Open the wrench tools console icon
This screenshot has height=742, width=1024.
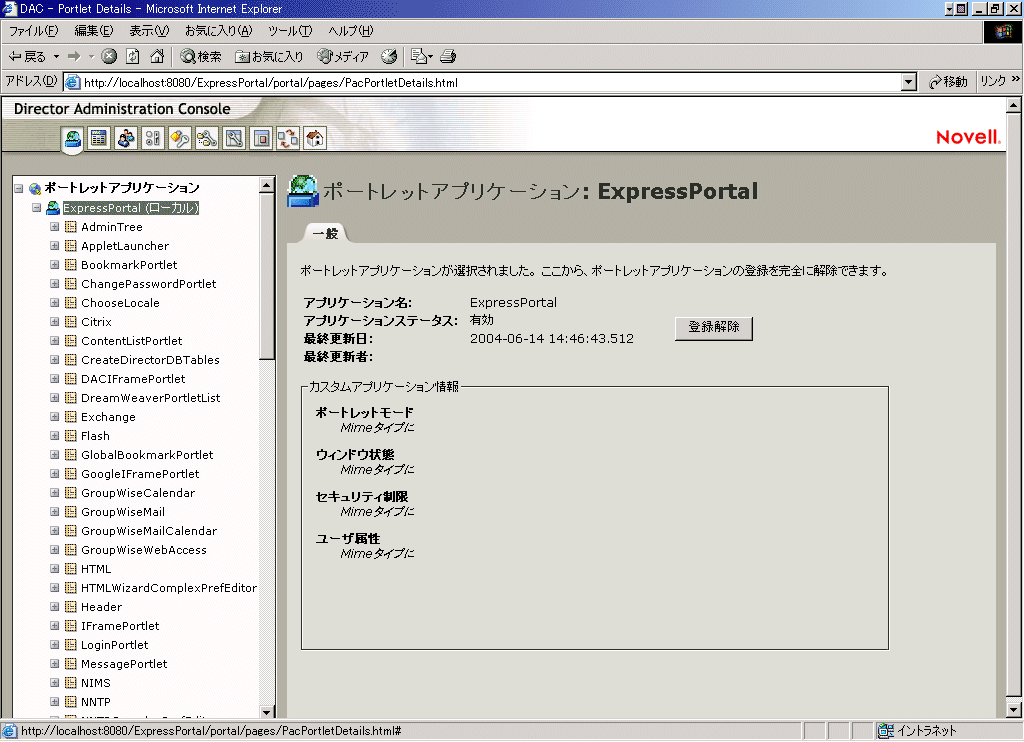click(234, 138)
